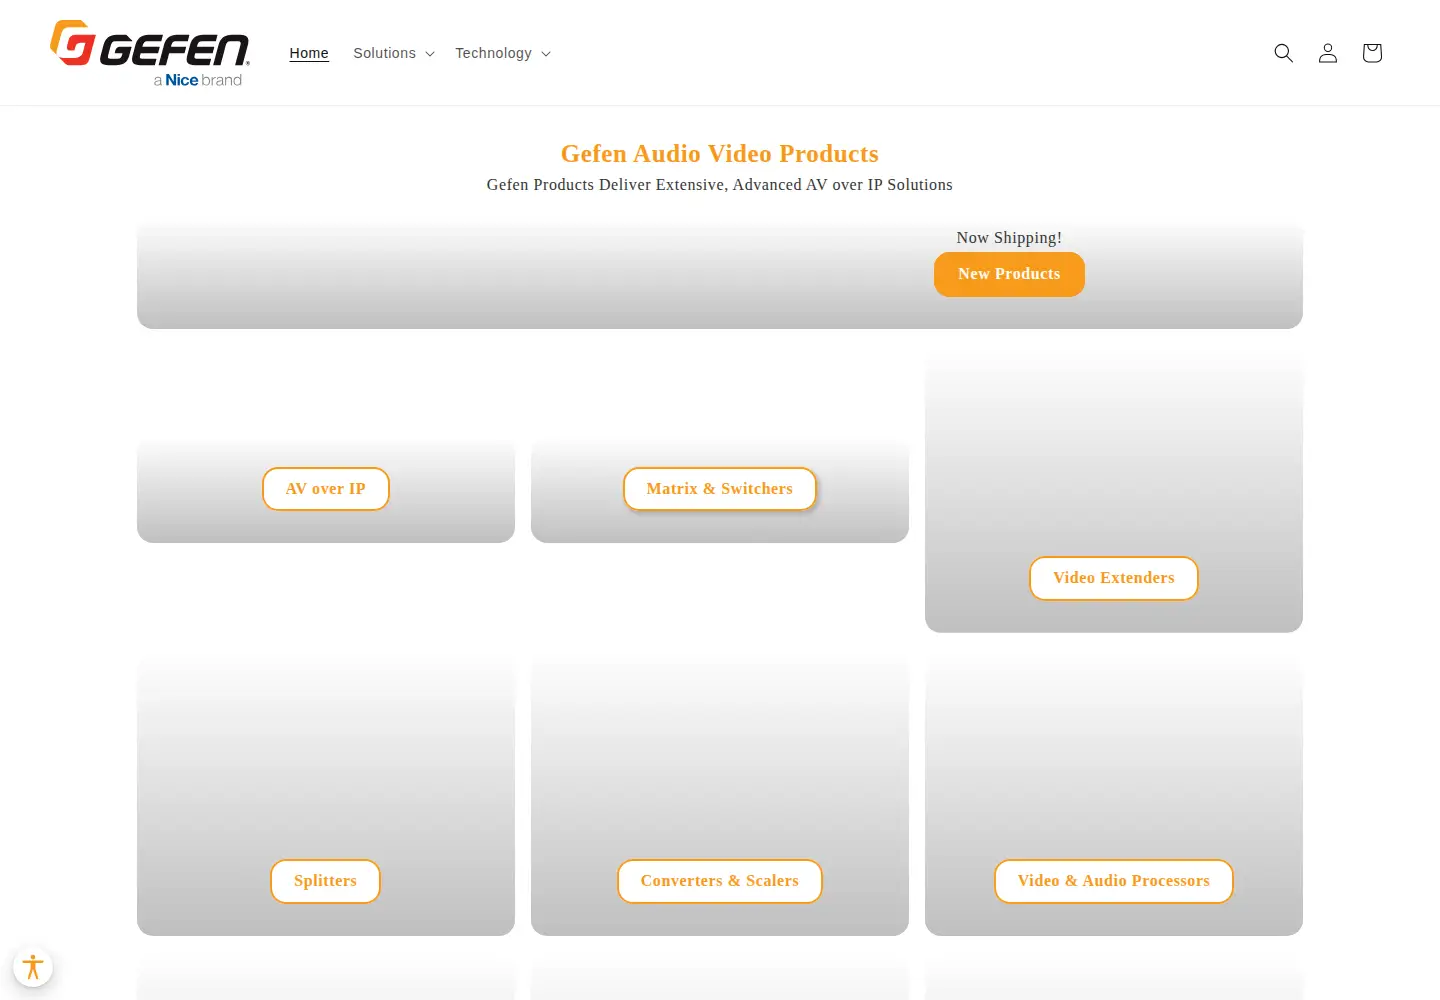The width and height of the screenshot is (1440, 1000).
Task: Click the AV over IP Solutions tagline
Action: click(720, 185)
